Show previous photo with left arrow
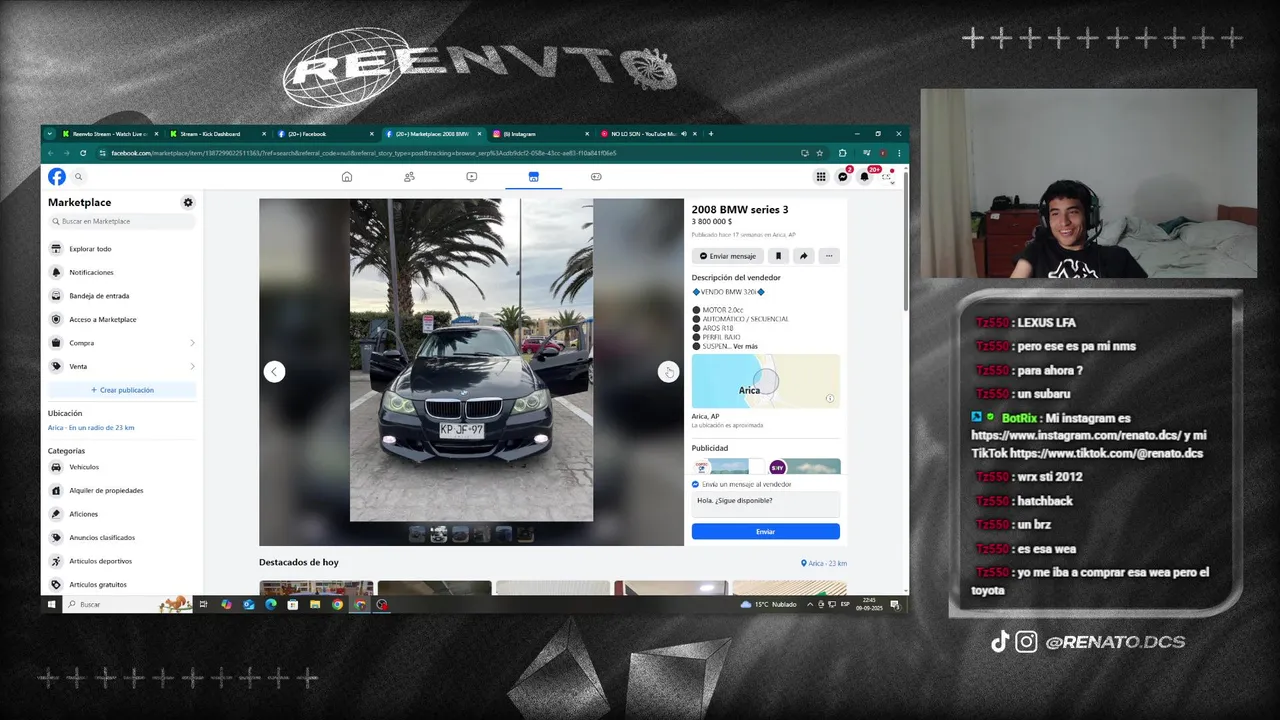Viewport: 1280px width, 720px height. 274,372
